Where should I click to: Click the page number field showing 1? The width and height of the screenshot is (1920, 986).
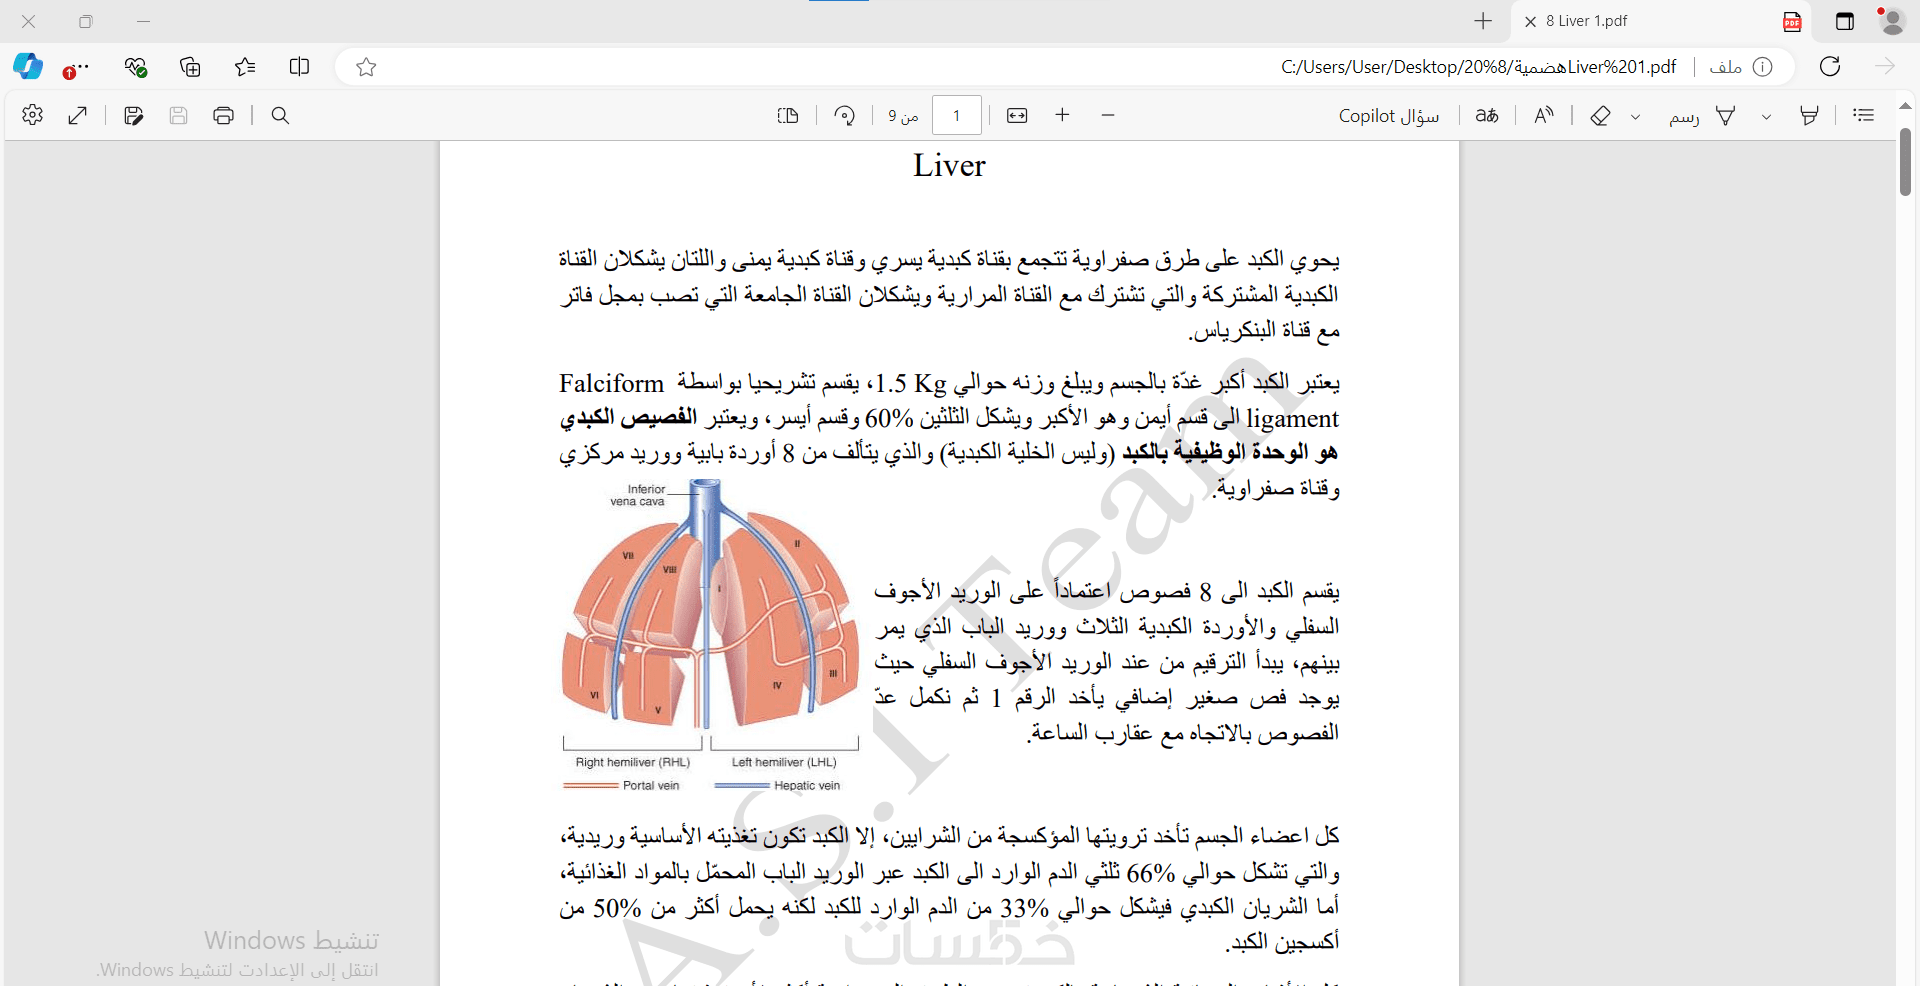[957, 115]
